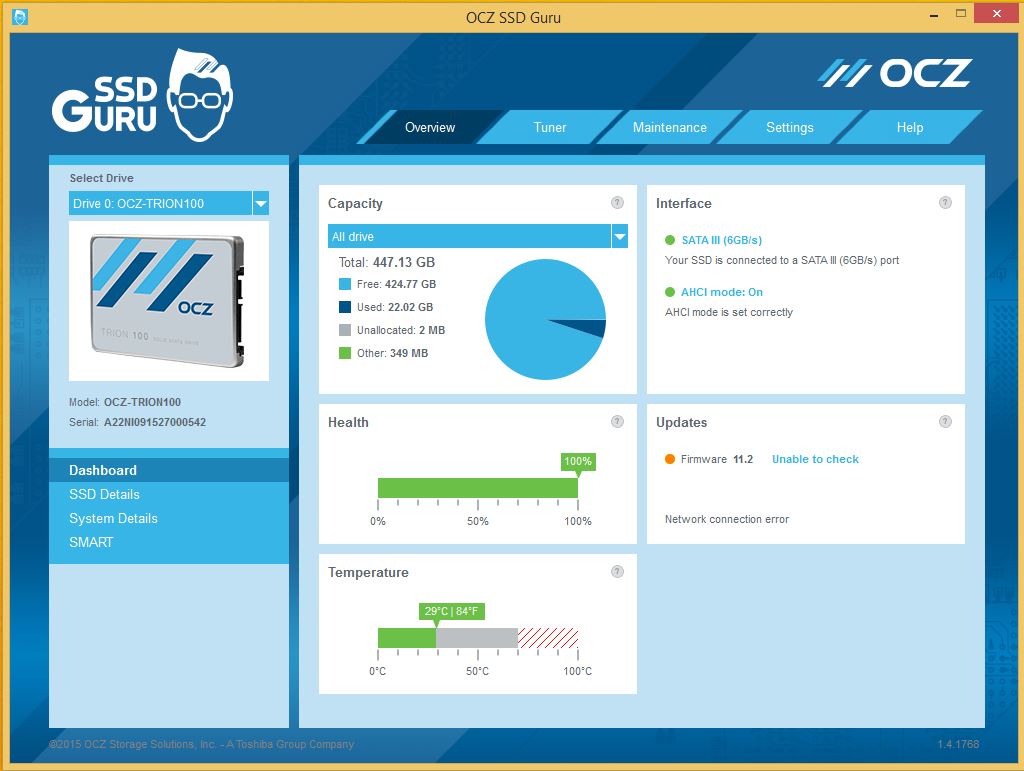1024x771 pixels.
Task: Click the light blue Free legend swatch
Action: (345, 284)
